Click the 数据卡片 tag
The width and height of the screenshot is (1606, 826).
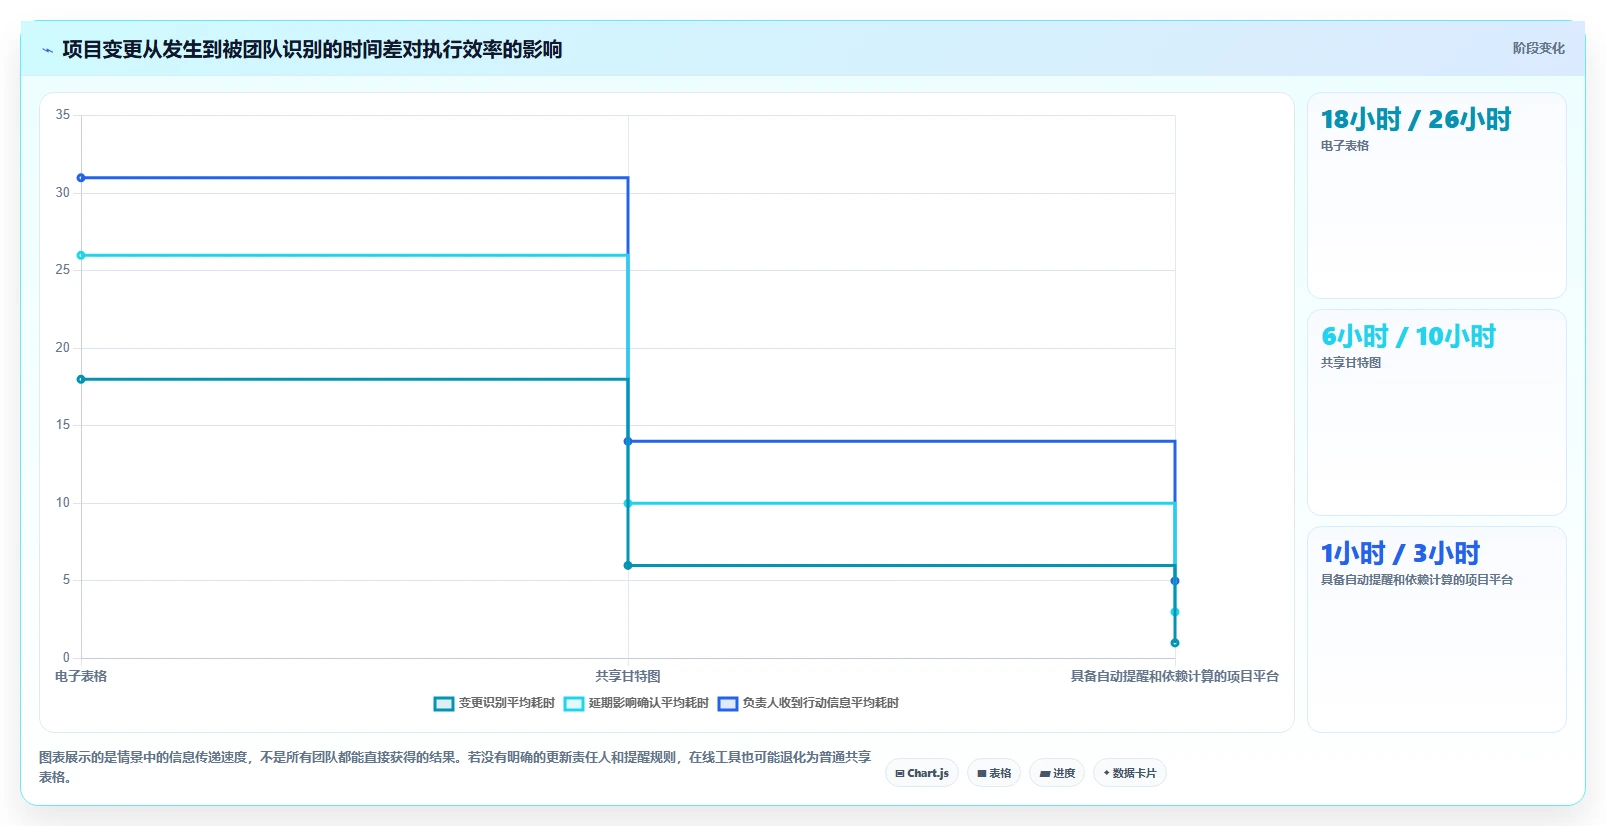coord(1130,773)
